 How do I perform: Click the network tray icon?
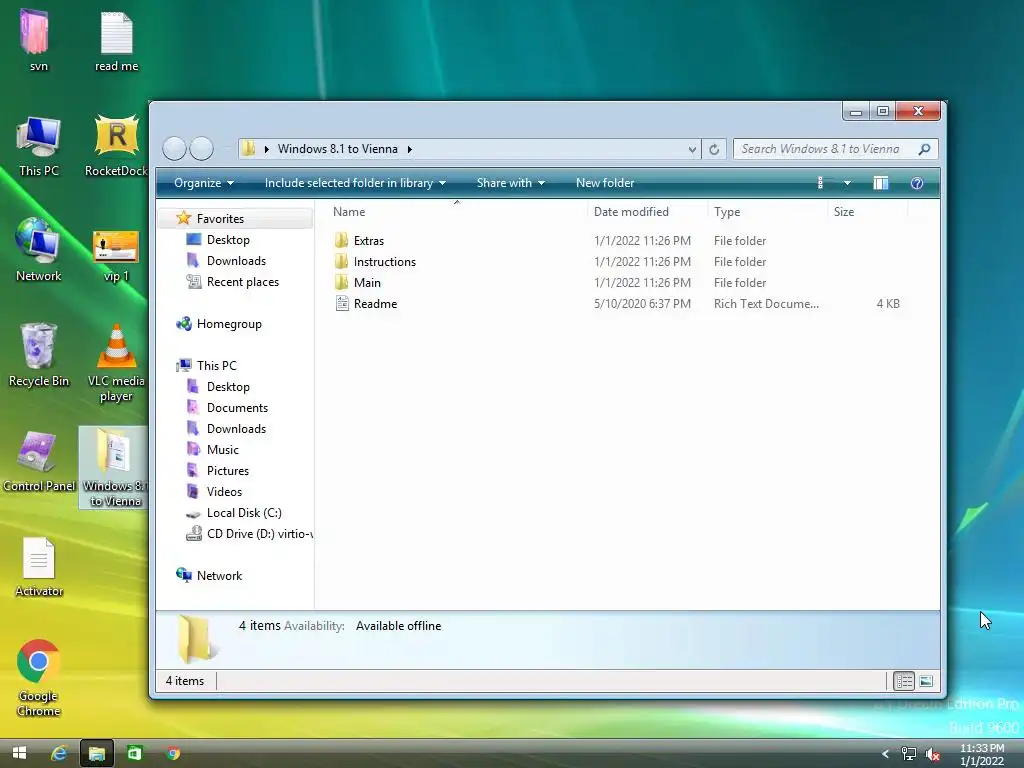pos(908,754)
